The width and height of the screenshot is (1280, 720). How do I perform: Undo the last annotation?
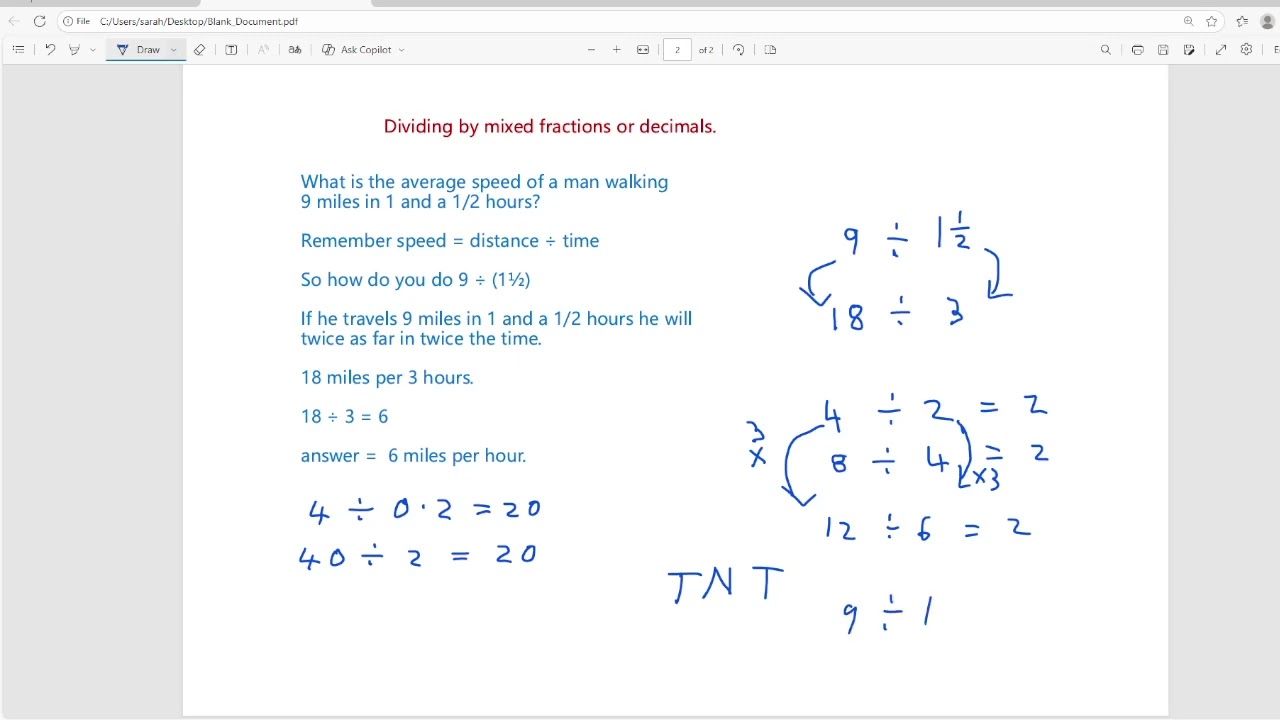50,49
